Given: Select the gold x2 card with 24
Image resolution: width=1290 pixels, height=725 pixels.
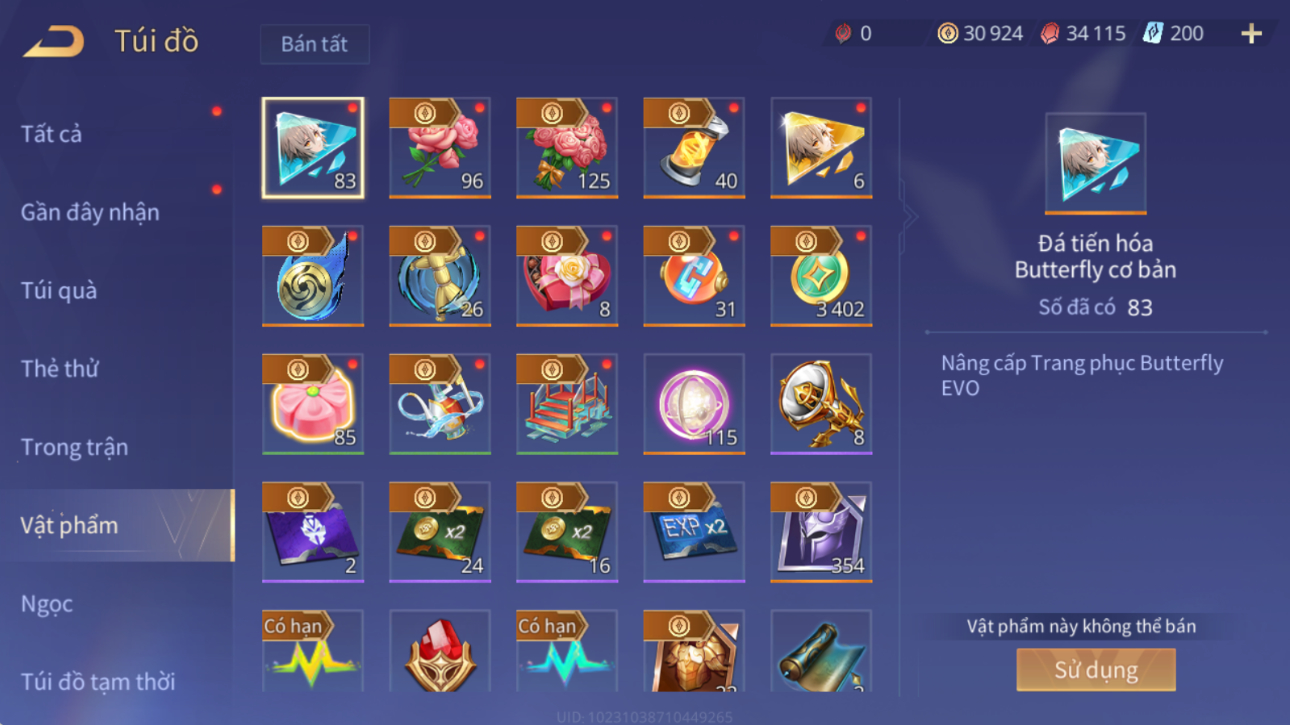Looking at the screenshot, I should pyautogui.click(x=440, y=532).
